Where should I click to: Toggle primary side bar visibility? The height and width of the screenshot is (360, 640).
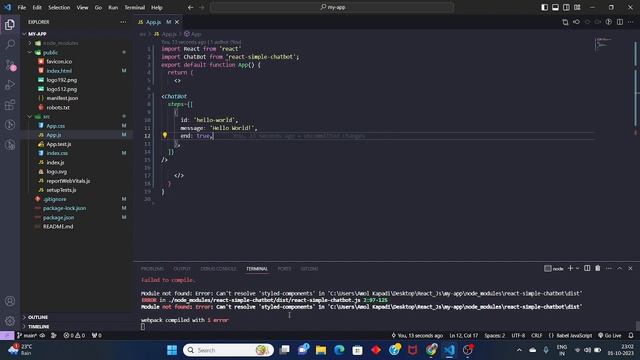544,7
